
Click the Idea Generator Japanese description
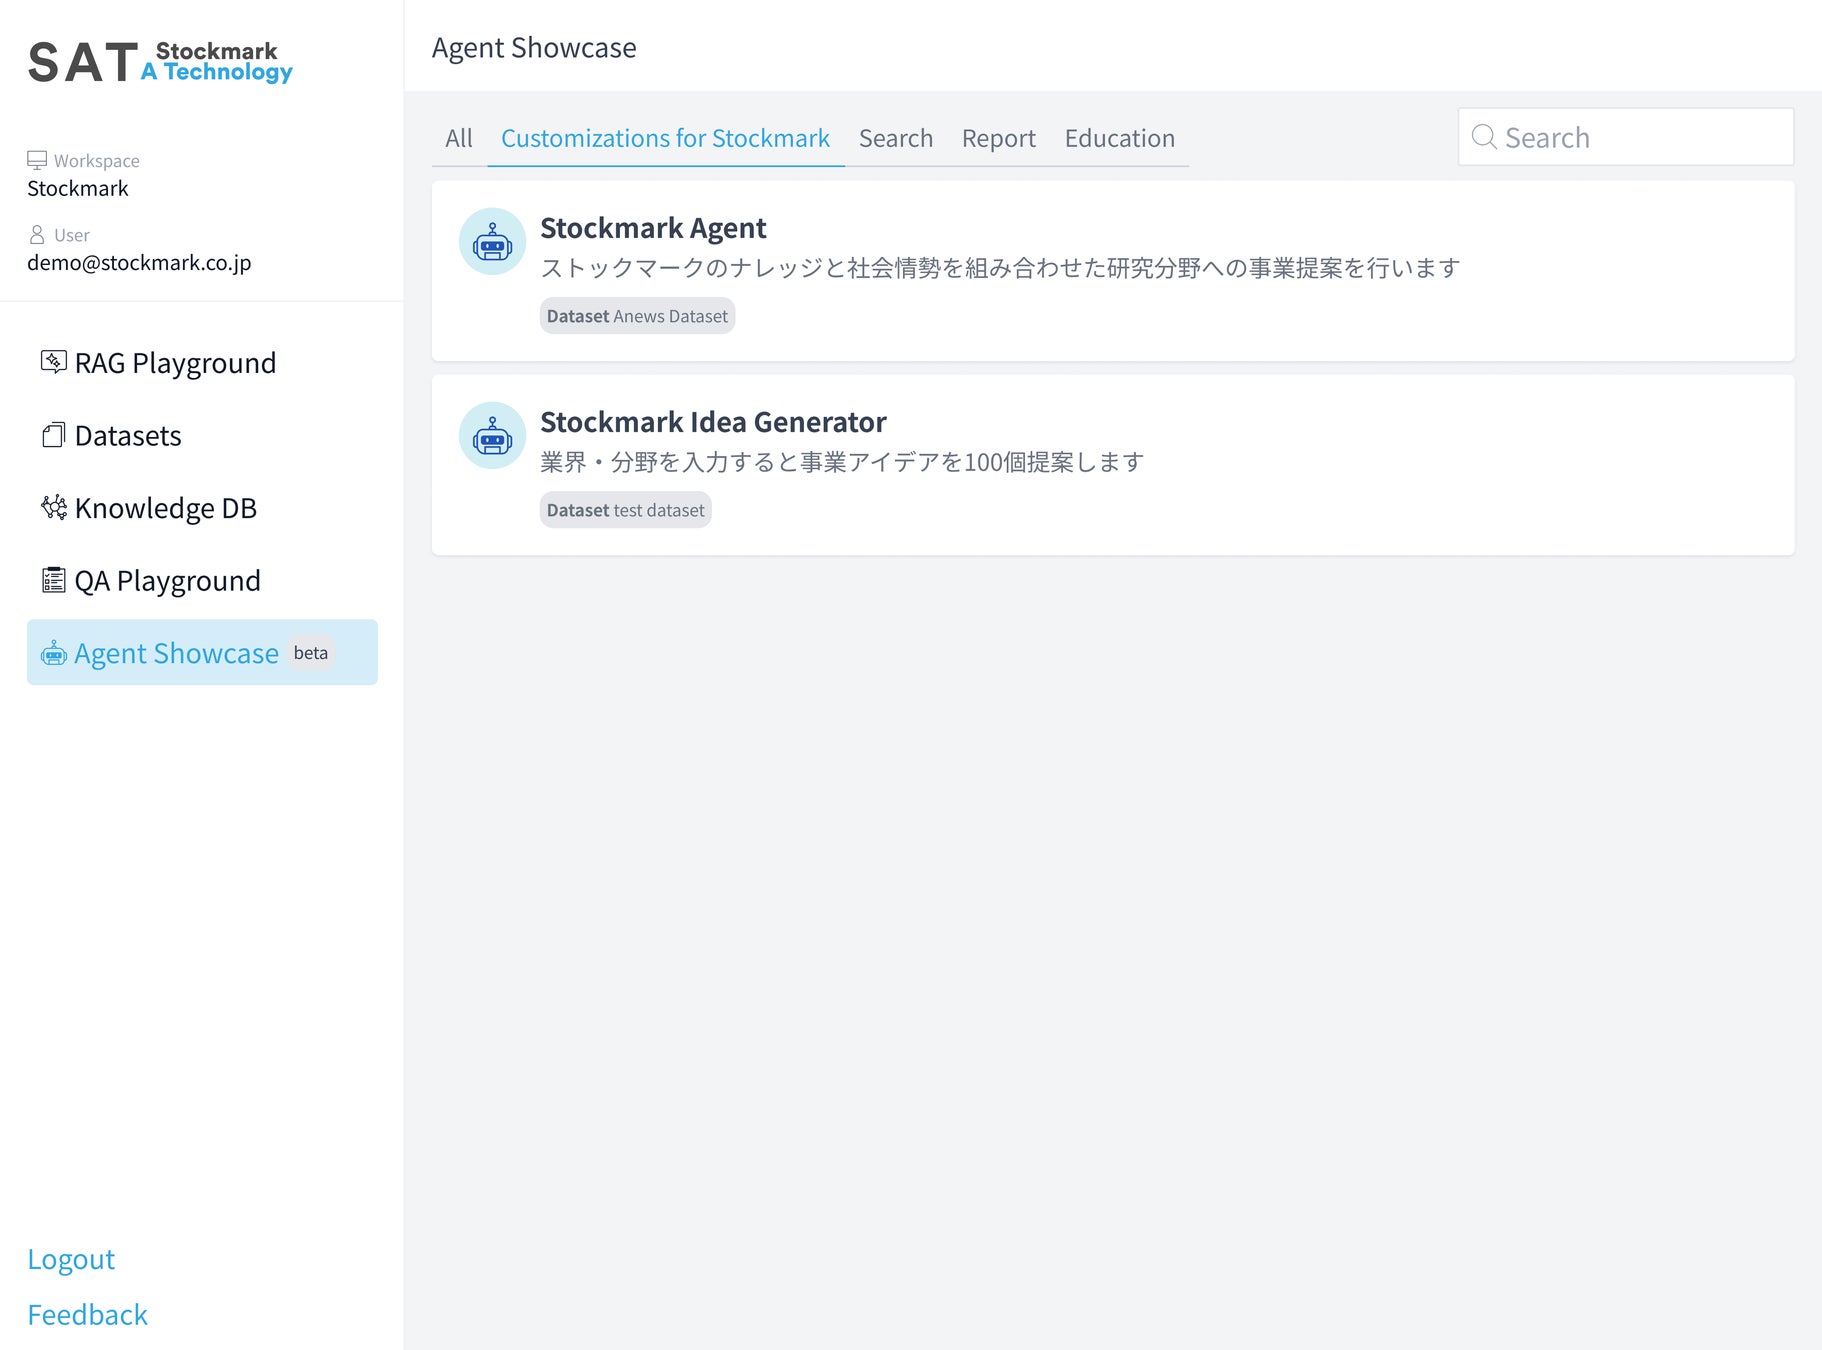pos(842,462)
